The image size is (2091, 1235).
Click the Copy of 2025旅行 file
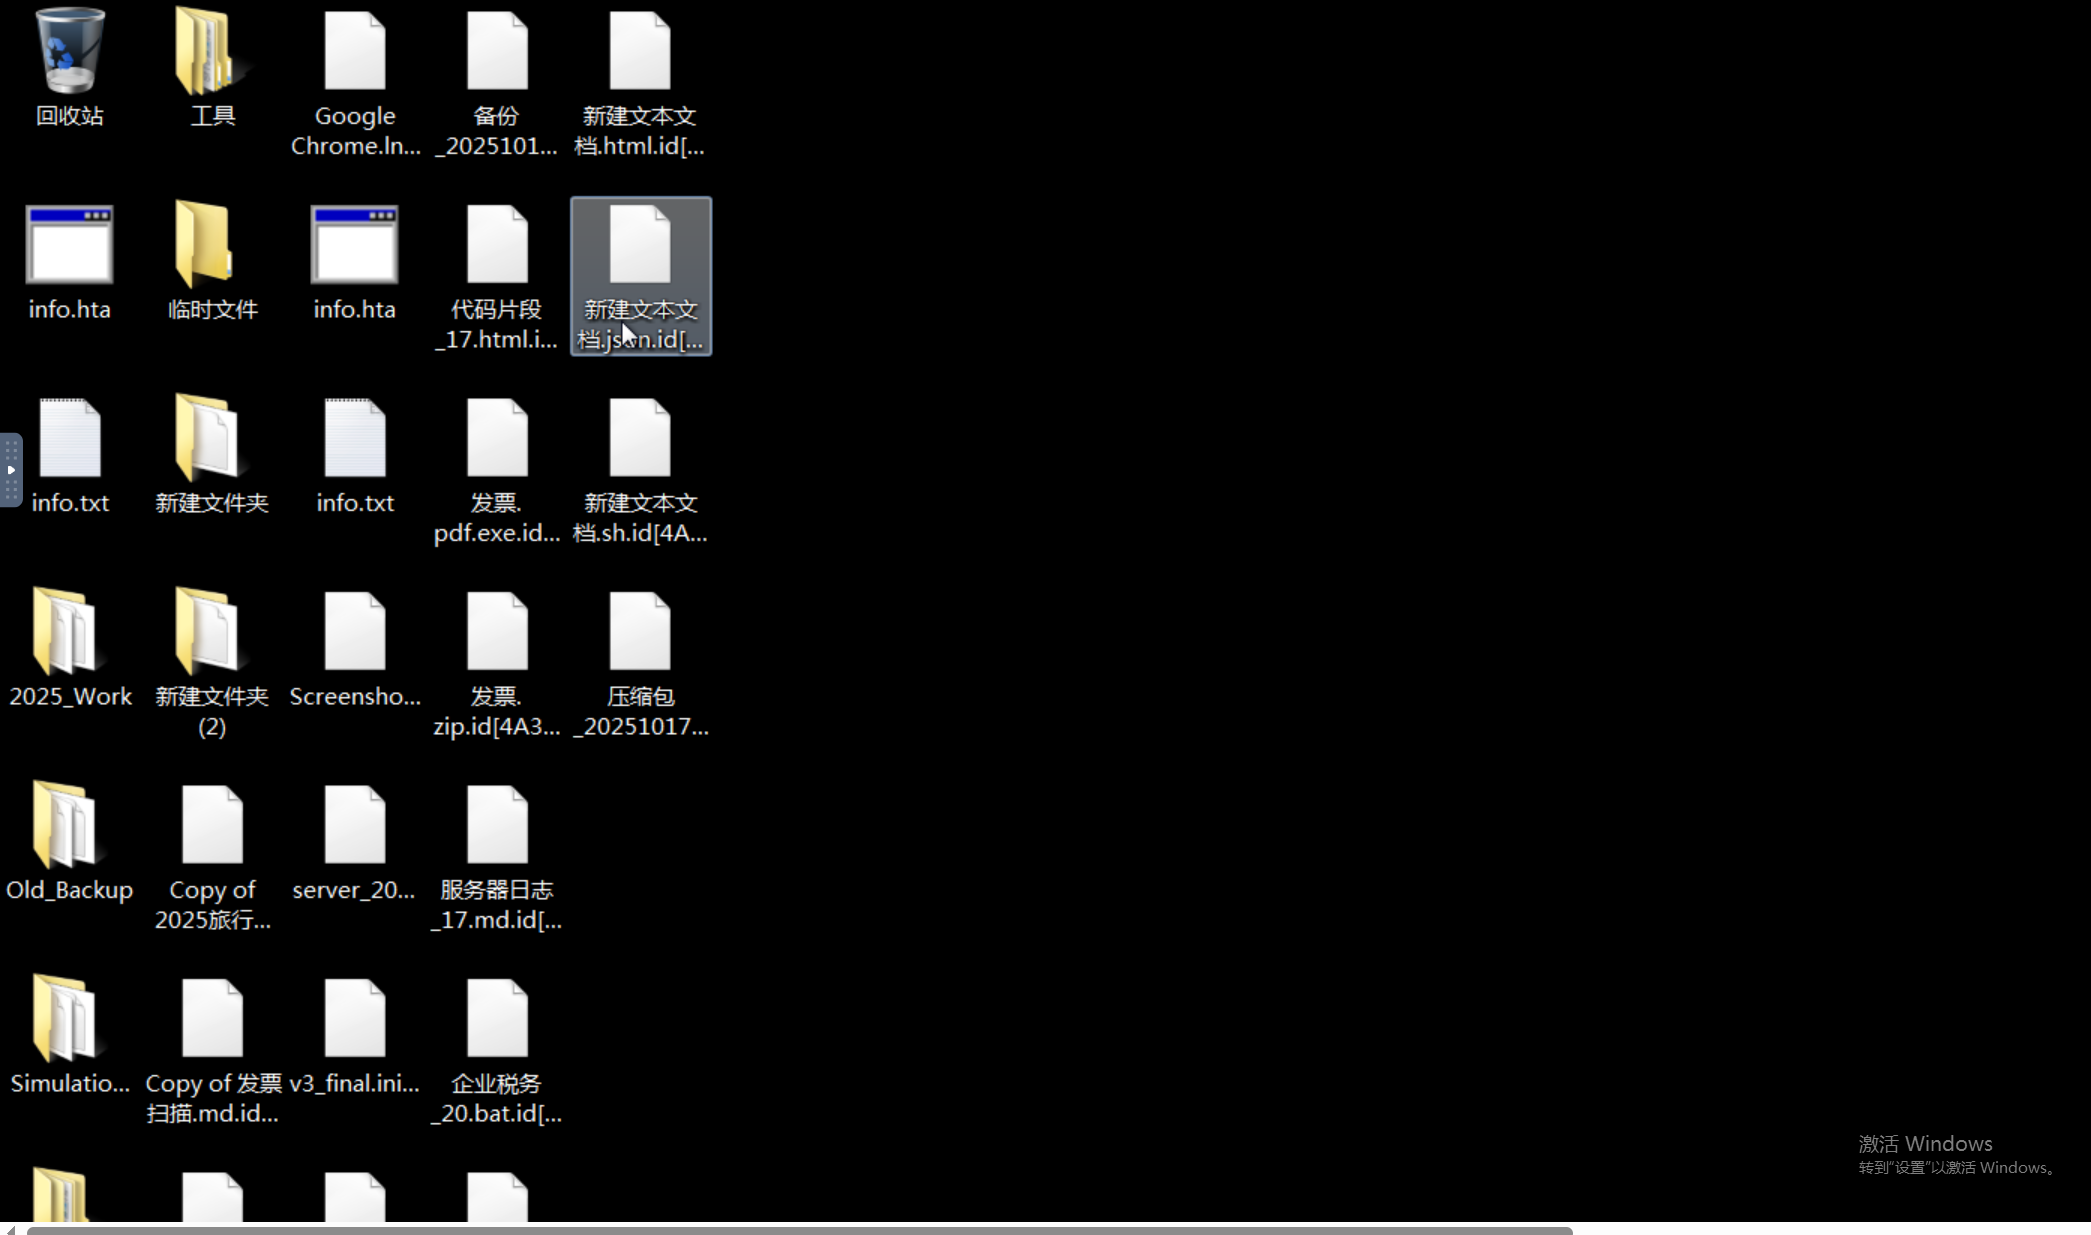click(212, 825)
